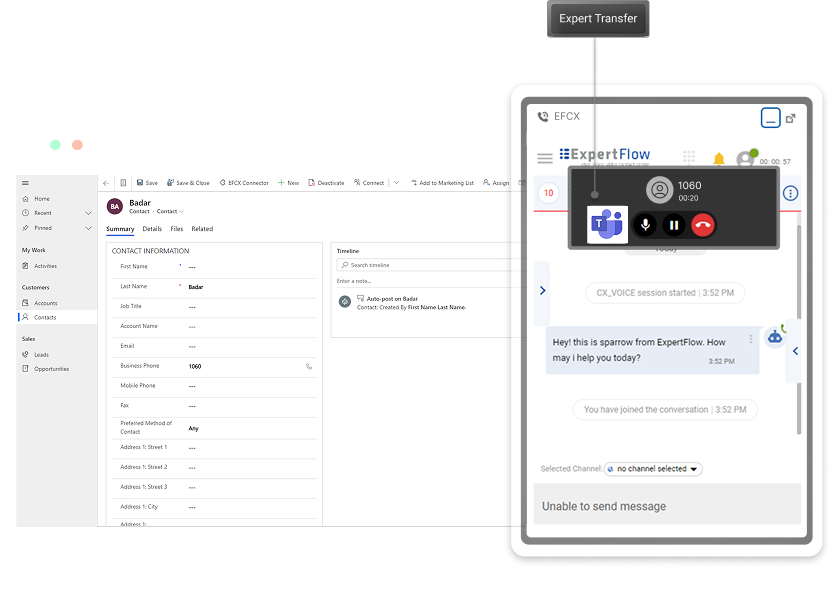Mute the call microphone

645,225
